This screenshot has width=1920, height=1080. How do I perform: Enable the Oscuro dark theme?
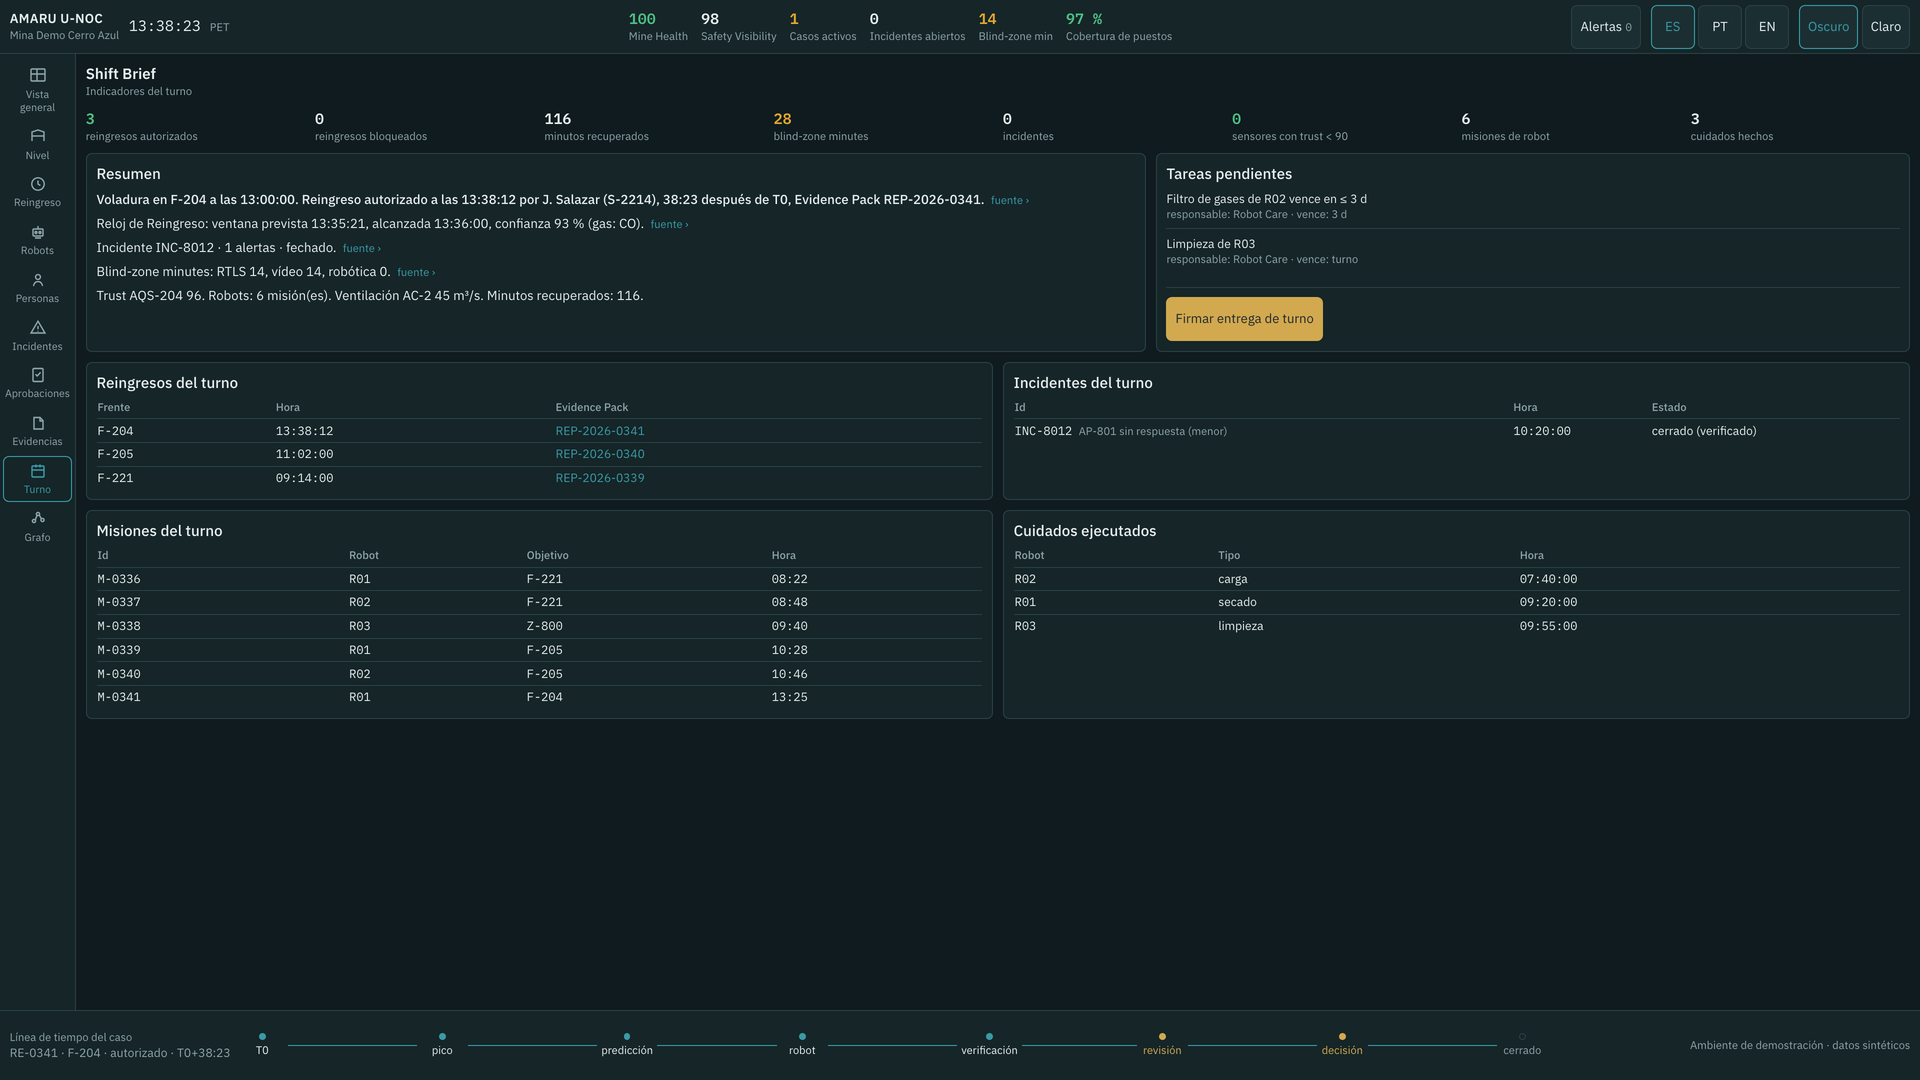1827,27
